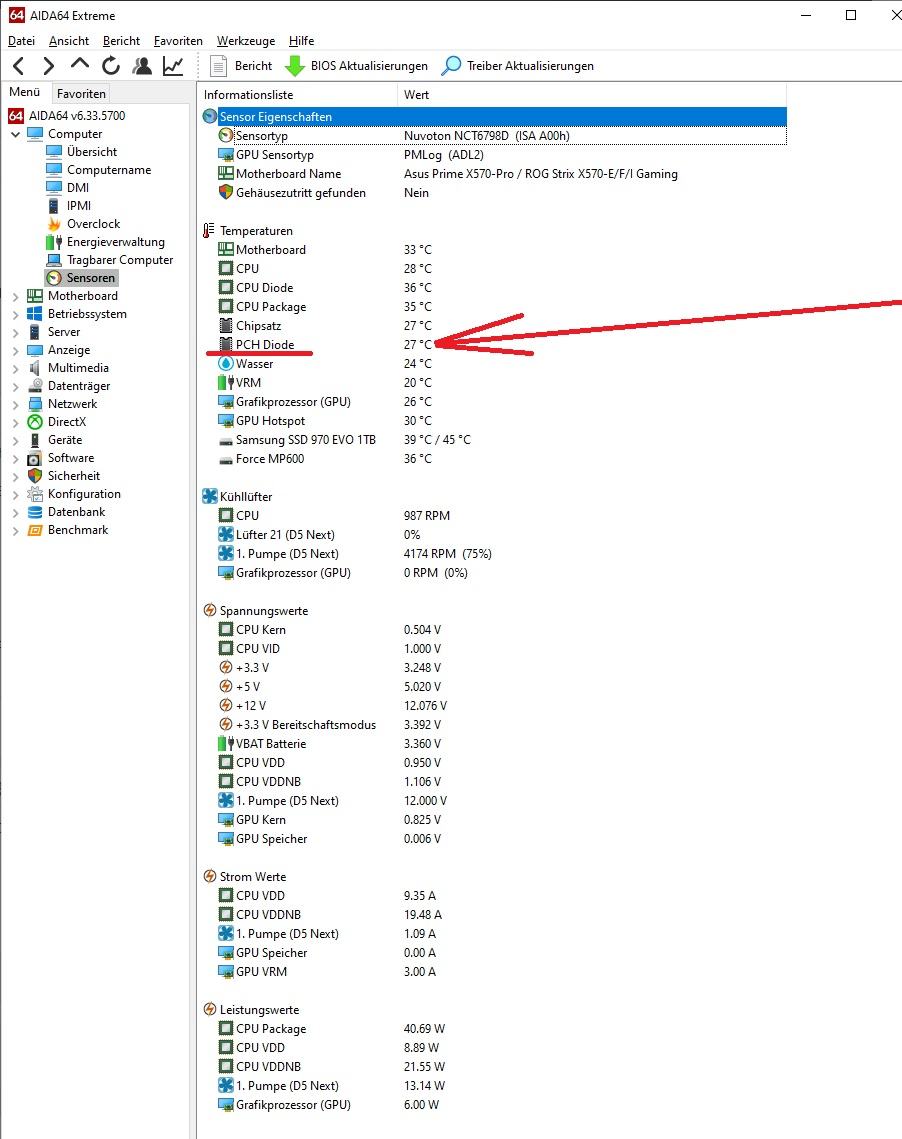Open the Favoriten menu in the menu bar
The image size is (902, 1139).
point(178,41)
